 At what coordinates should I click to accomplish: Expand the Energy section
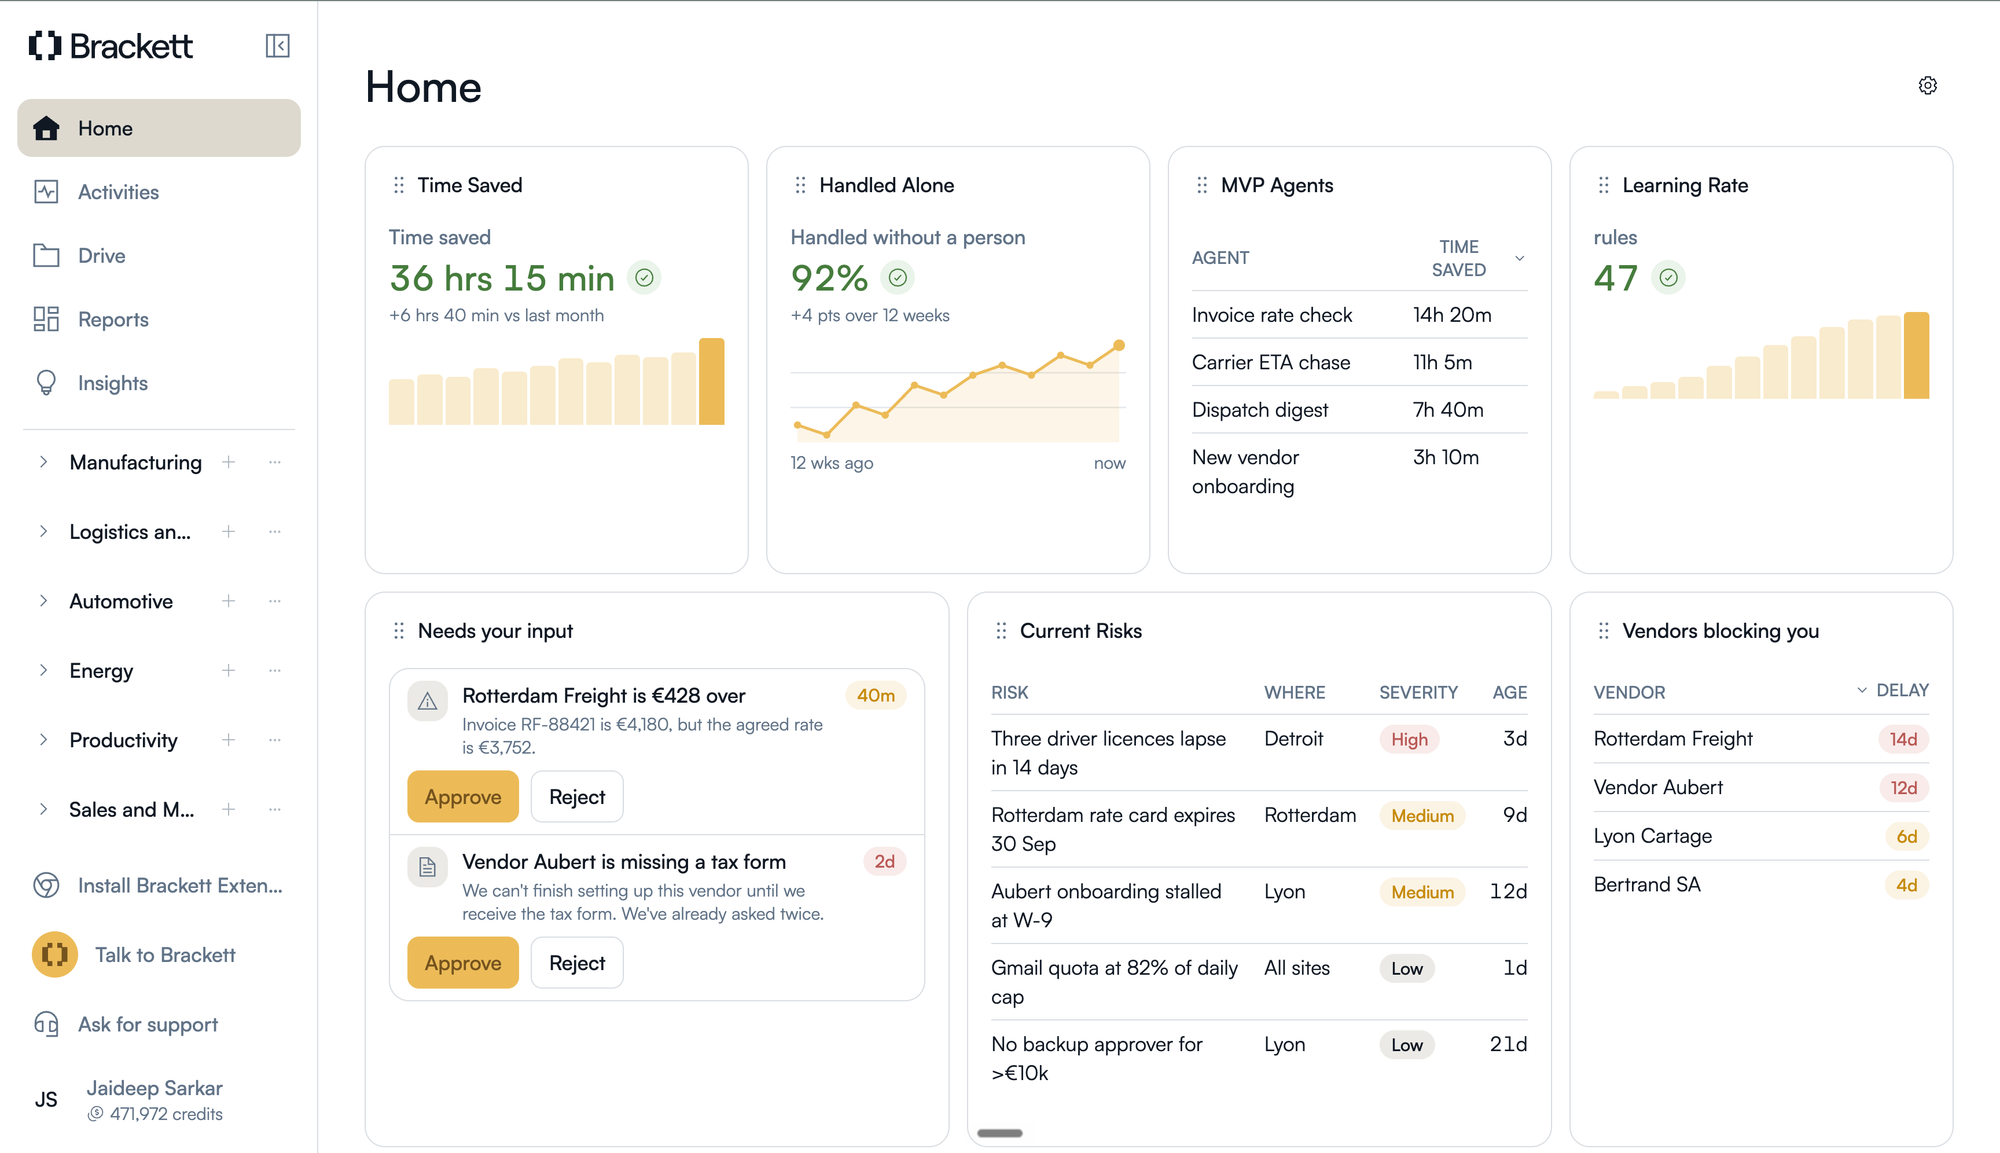[x=43, y=670]
